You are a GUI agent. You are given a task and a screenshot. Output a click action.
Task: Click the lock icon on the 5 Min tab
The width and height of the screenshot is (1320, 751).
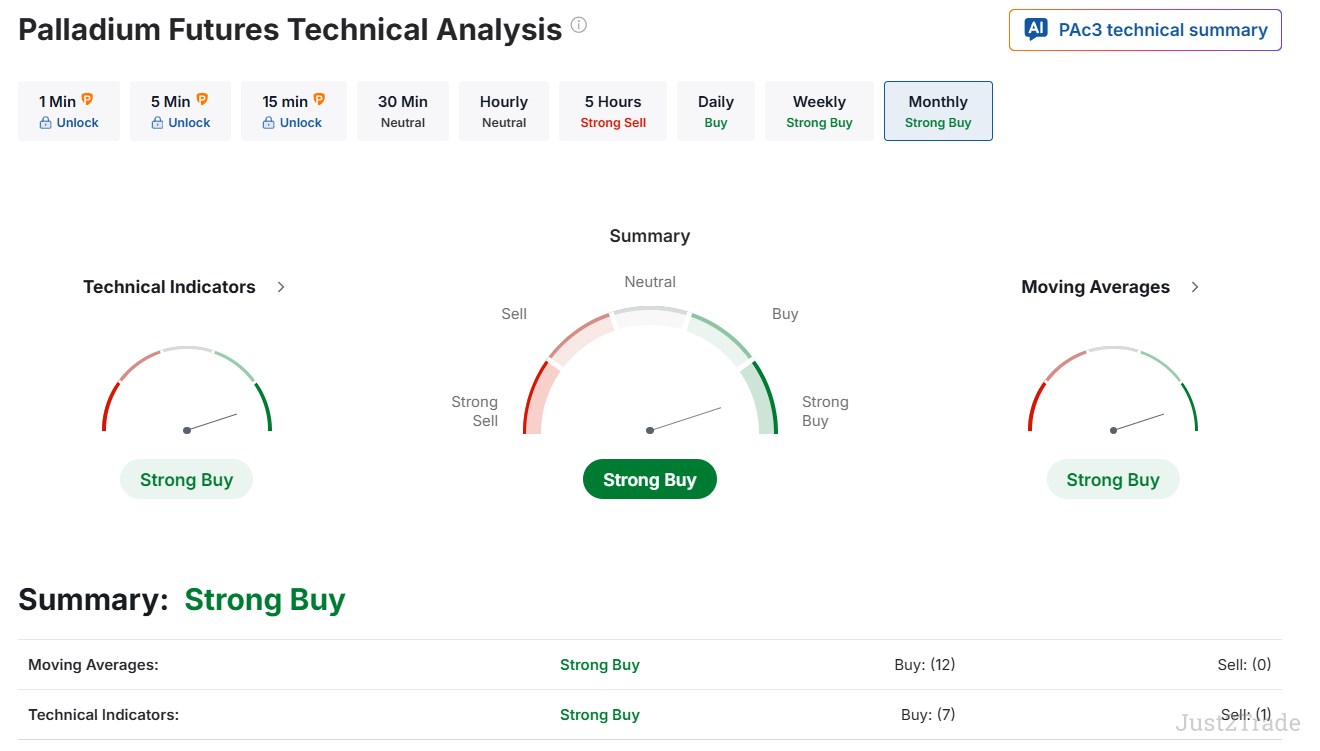tap(156, 122)
